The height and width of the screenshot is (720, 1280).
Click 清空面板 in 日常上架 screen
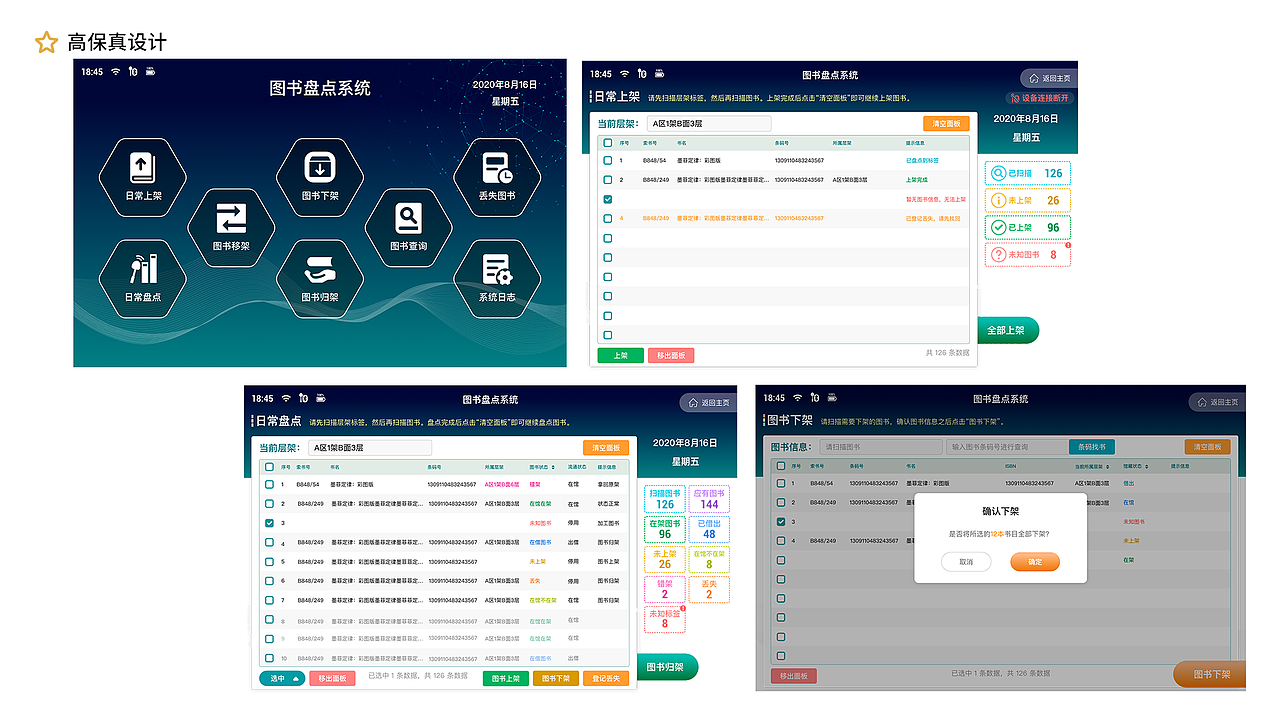946,124
